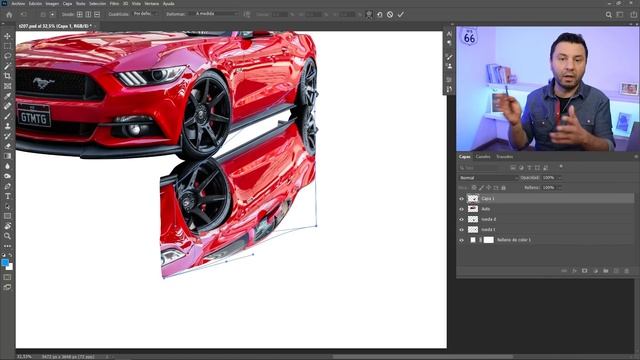Screen dimensions: 640x360
Task: Hide the rueda t layer
Action: 462,230
